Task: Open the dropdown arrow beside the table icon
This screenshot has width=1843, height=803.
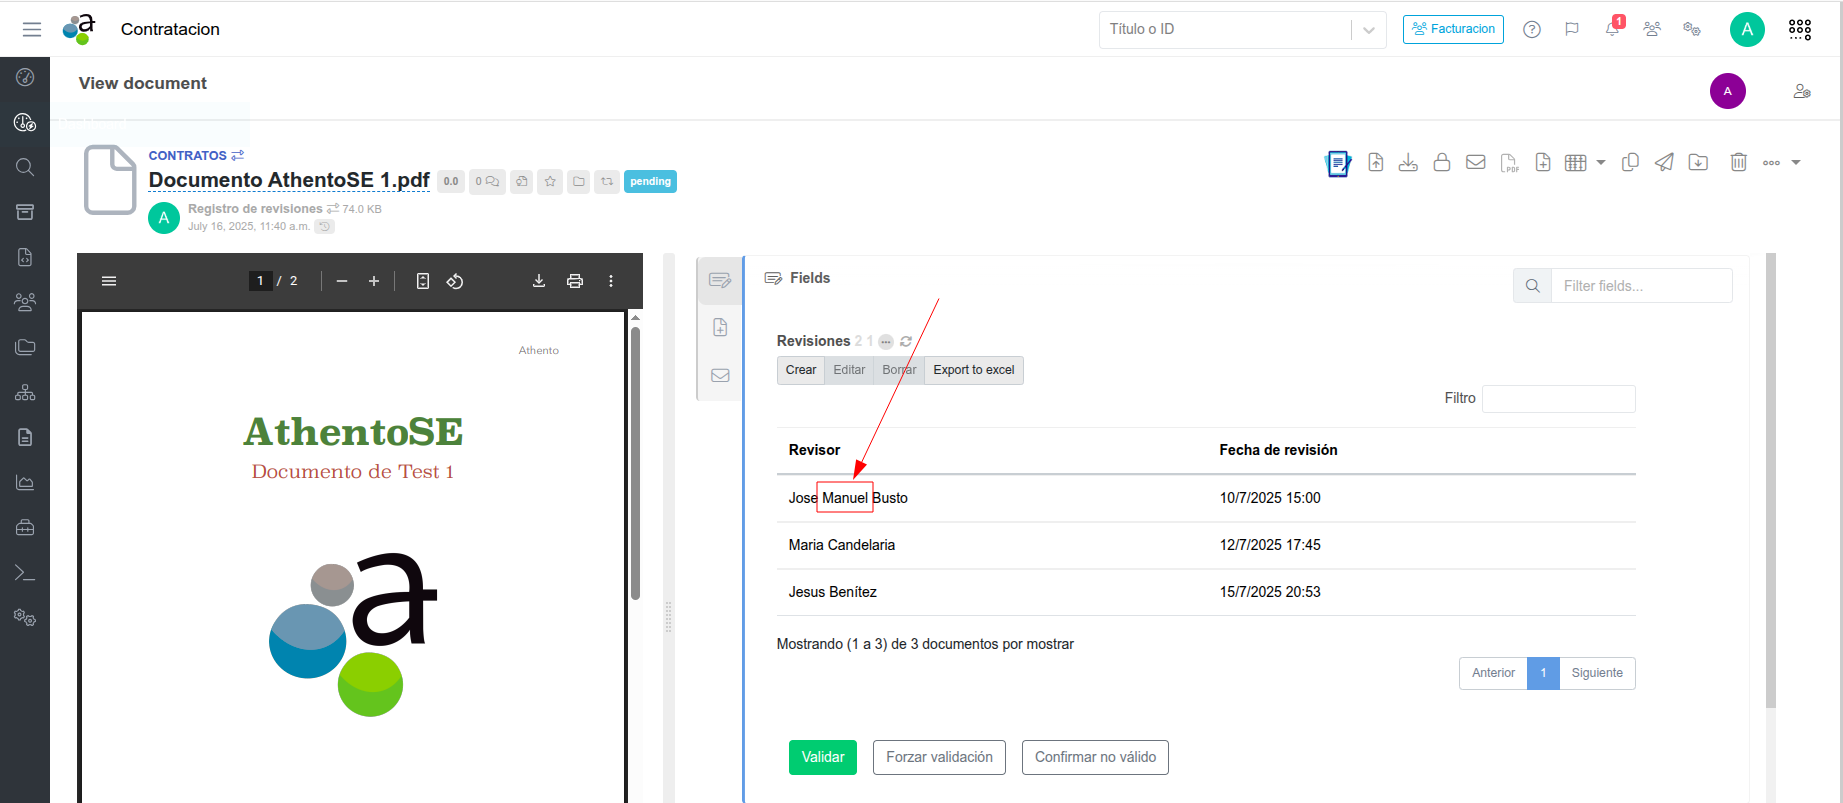Action: [x=1601, y=162]
